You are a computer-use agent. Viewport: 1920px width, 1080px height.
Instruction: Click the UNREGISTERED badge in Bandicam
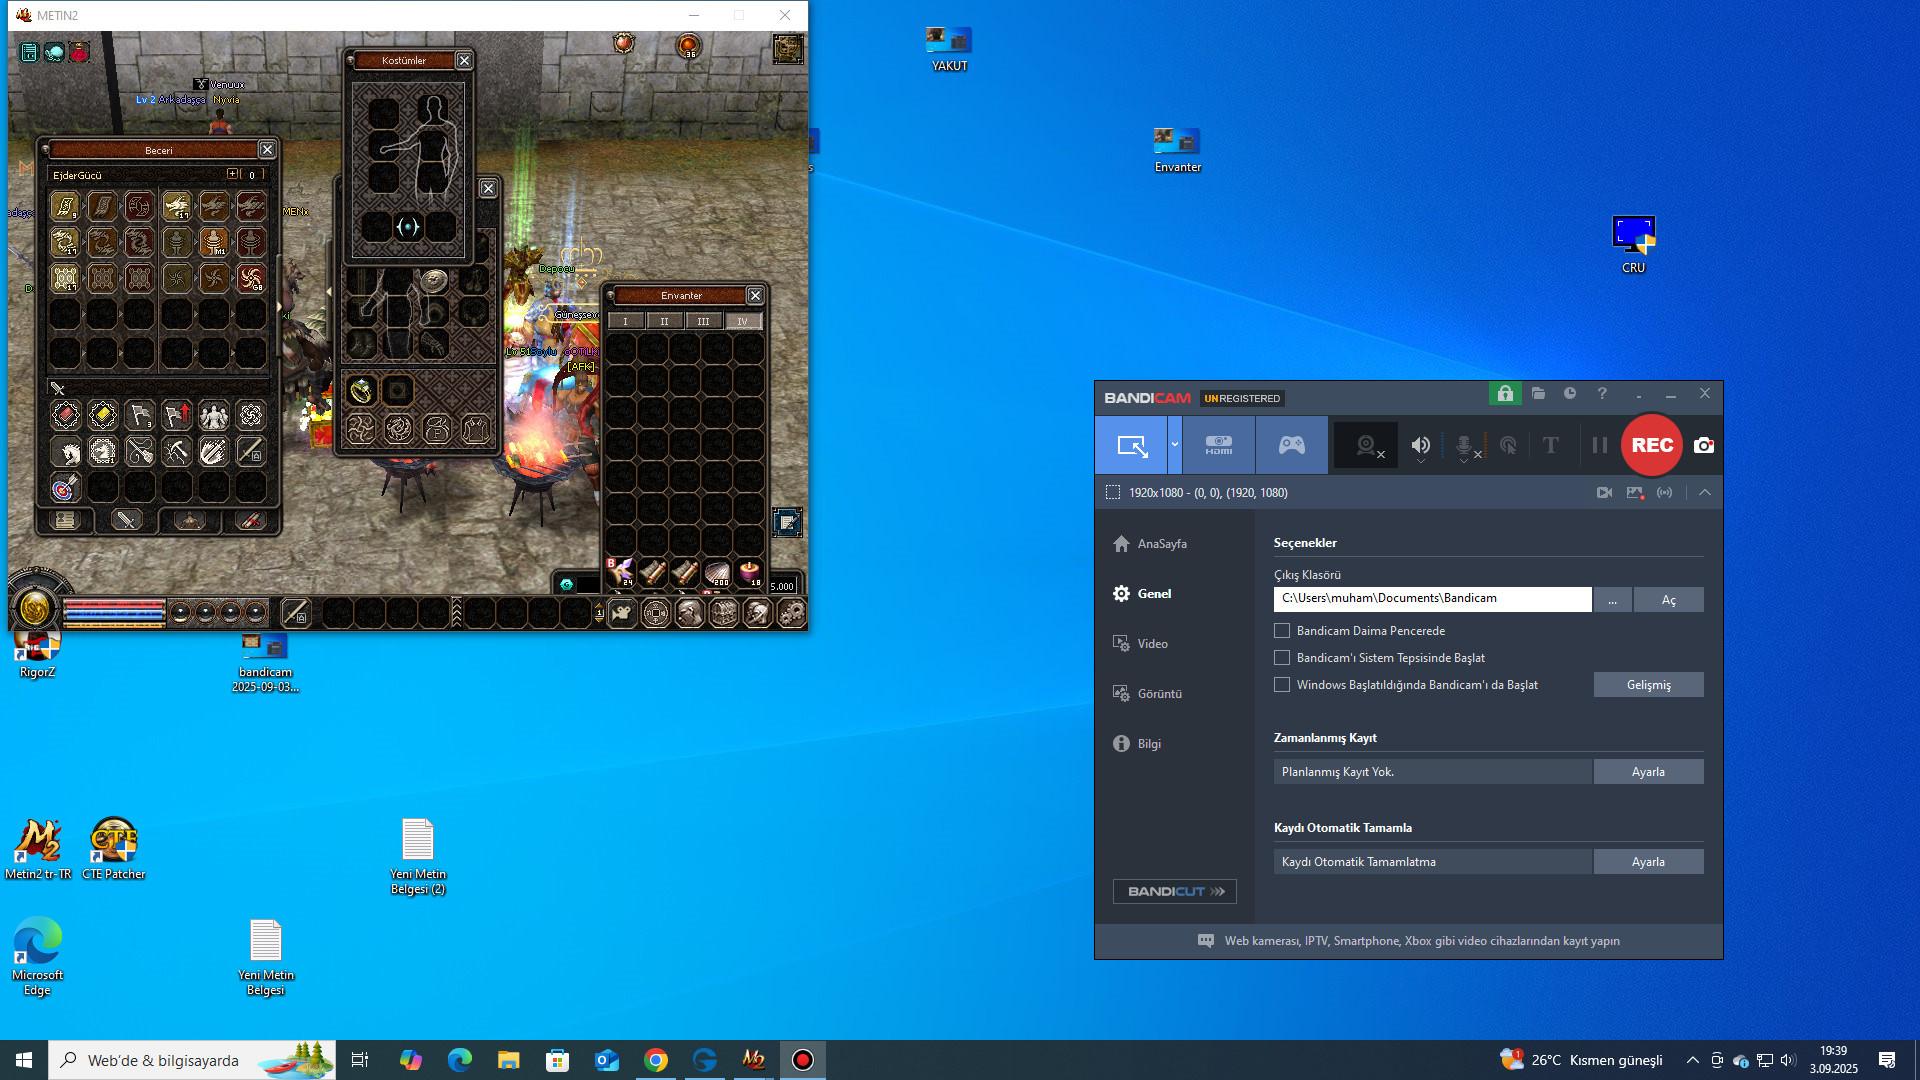coord(1242,398)
